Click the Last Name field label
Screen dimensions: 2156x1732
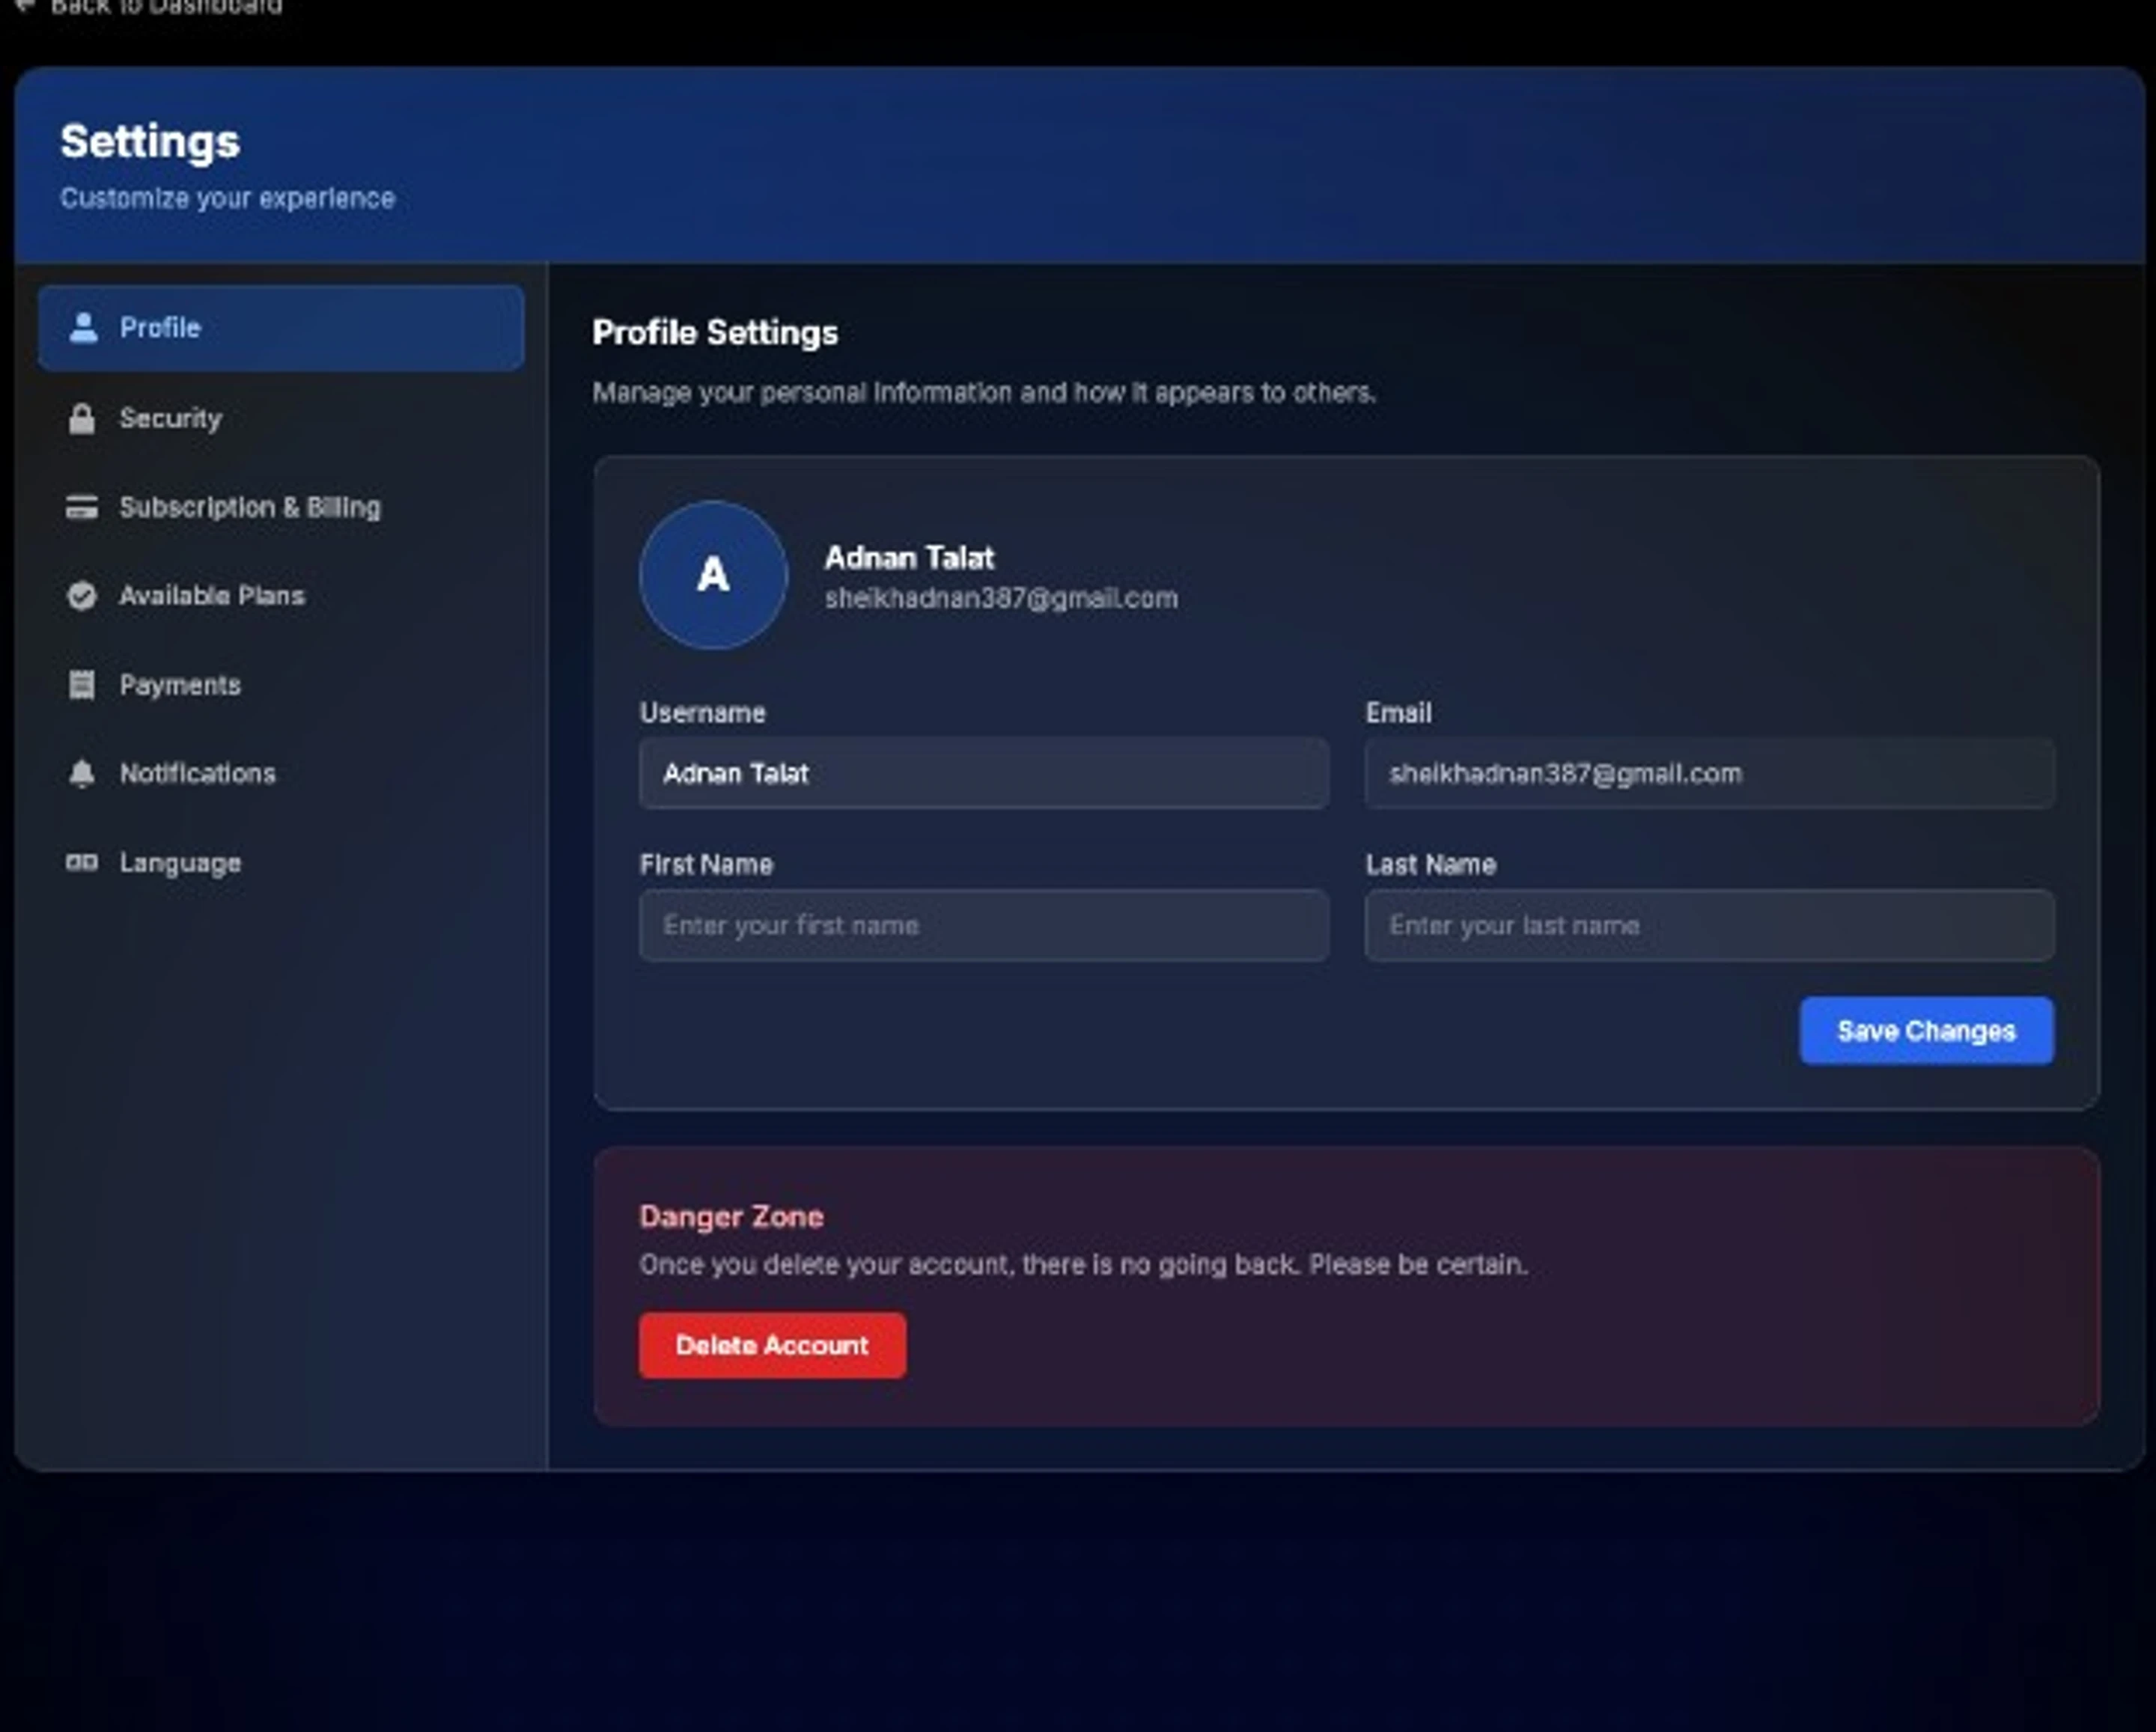click(x=1431, y=865)
